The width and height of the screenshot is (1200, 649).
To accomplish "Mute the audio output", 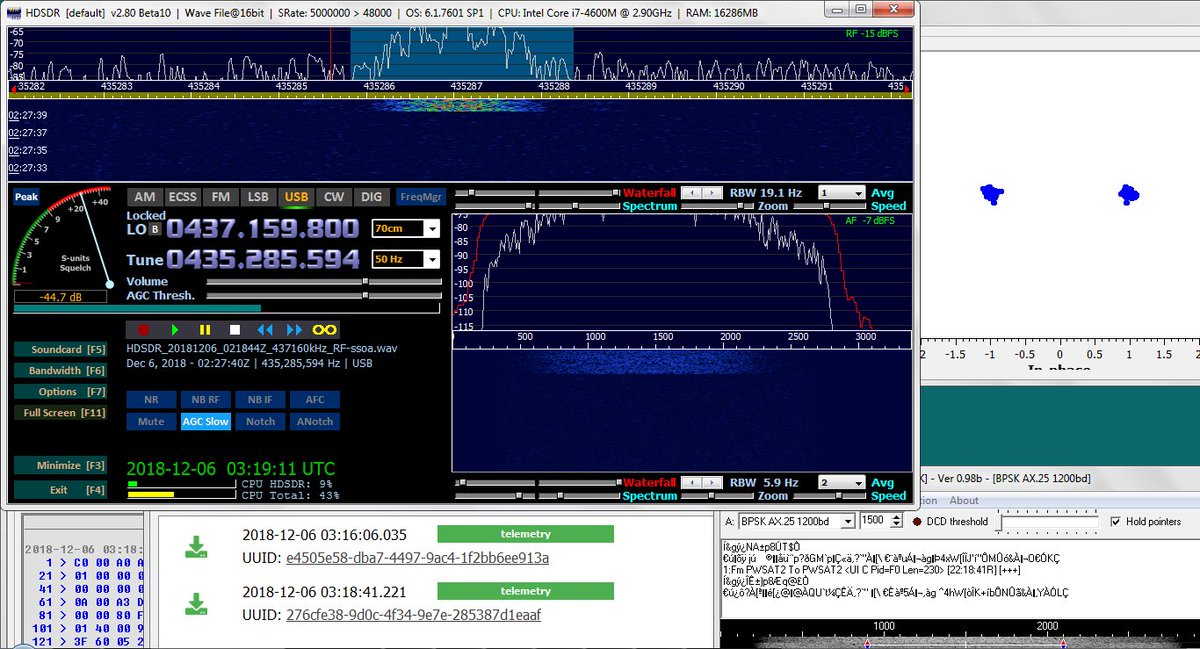I will point(151,422).
